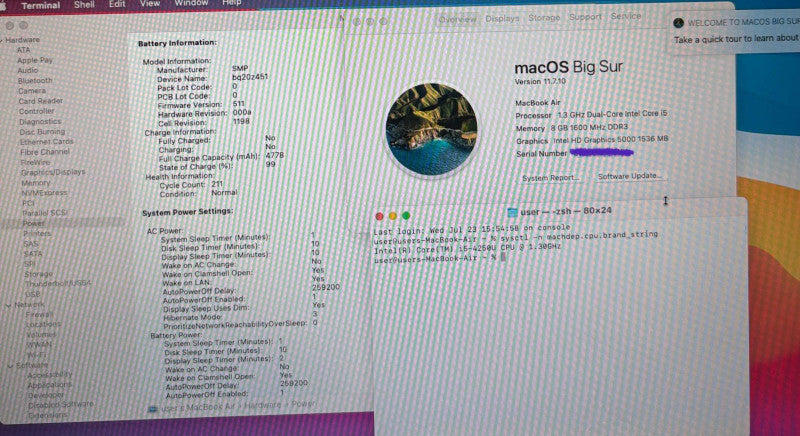
Task: Open the Welcome to macOS Big Sur notification
Action: click(736, 31)
